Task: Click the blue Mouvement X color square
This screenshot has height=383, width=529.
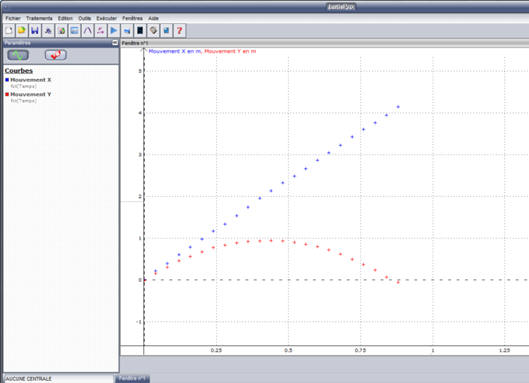Action: pyautogui.click(x=7, y=80)
